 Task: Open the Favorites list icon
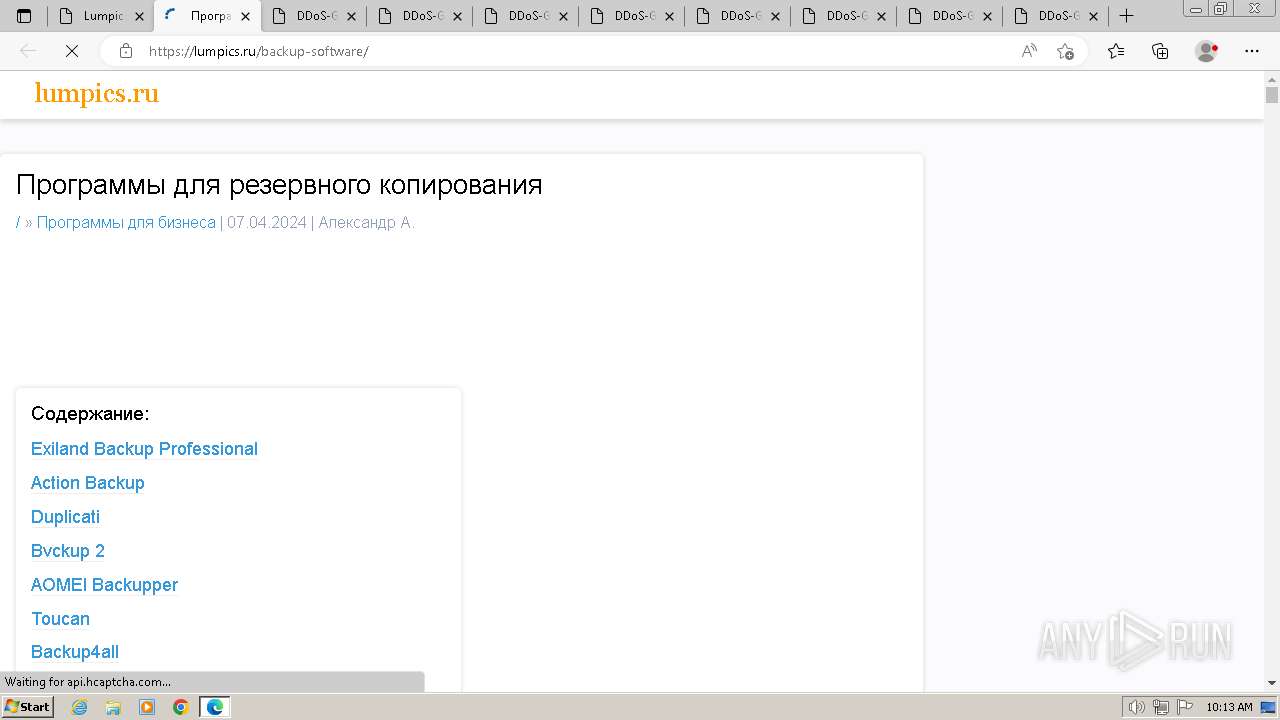coord(1116,51)
